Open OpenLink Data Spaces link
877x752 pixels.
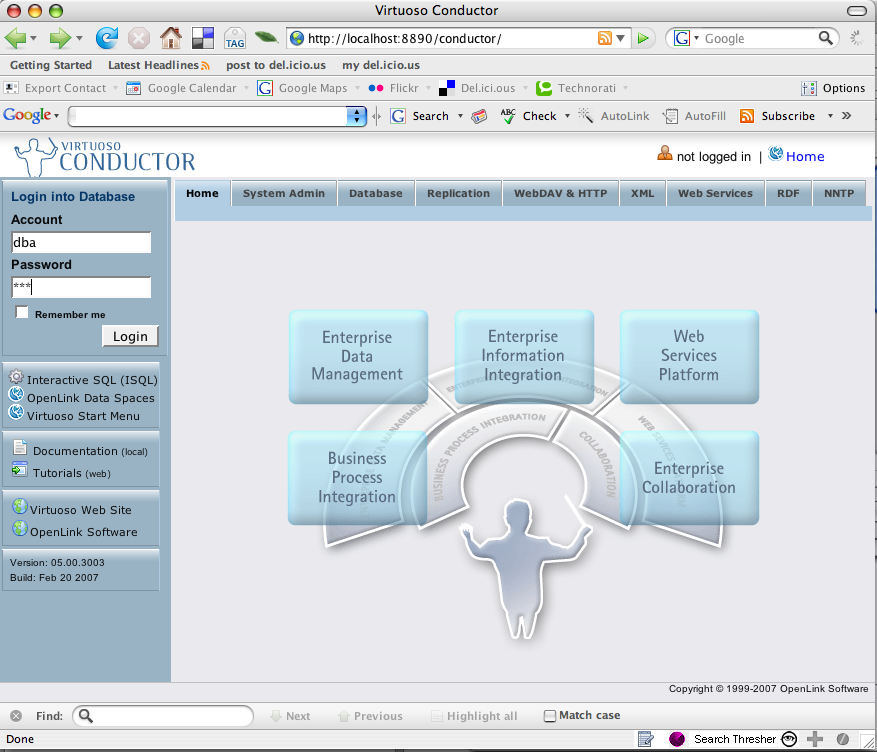(91, 398)
